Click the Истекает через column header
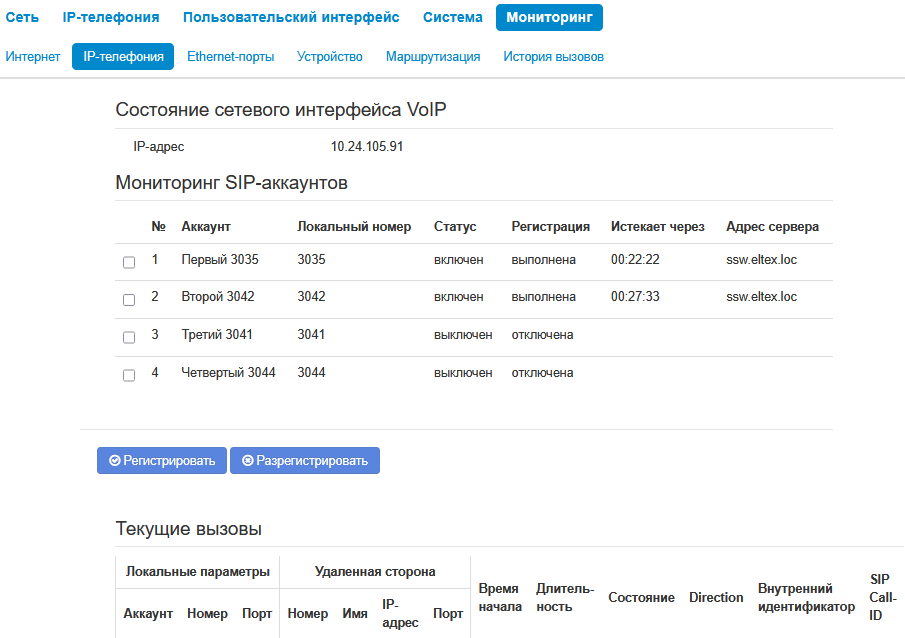The width and height of the screenshot is (905, 638). (657, 227)
